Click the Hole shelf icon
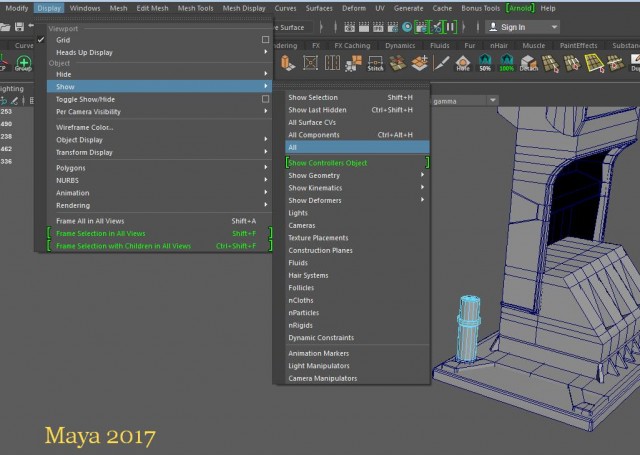 (463, 63)
